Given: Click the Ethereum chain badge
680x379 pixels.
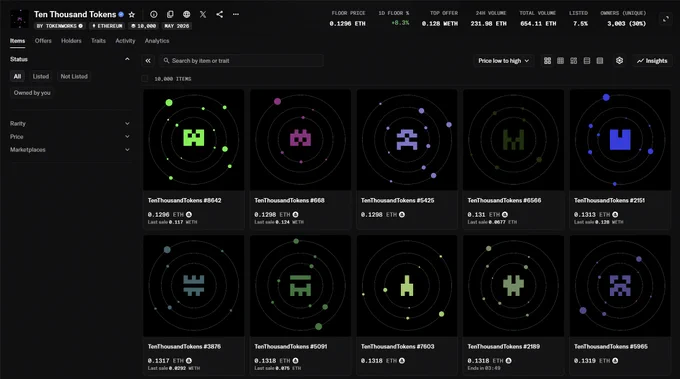Looking at the screenshot, I should click(107, 26).
